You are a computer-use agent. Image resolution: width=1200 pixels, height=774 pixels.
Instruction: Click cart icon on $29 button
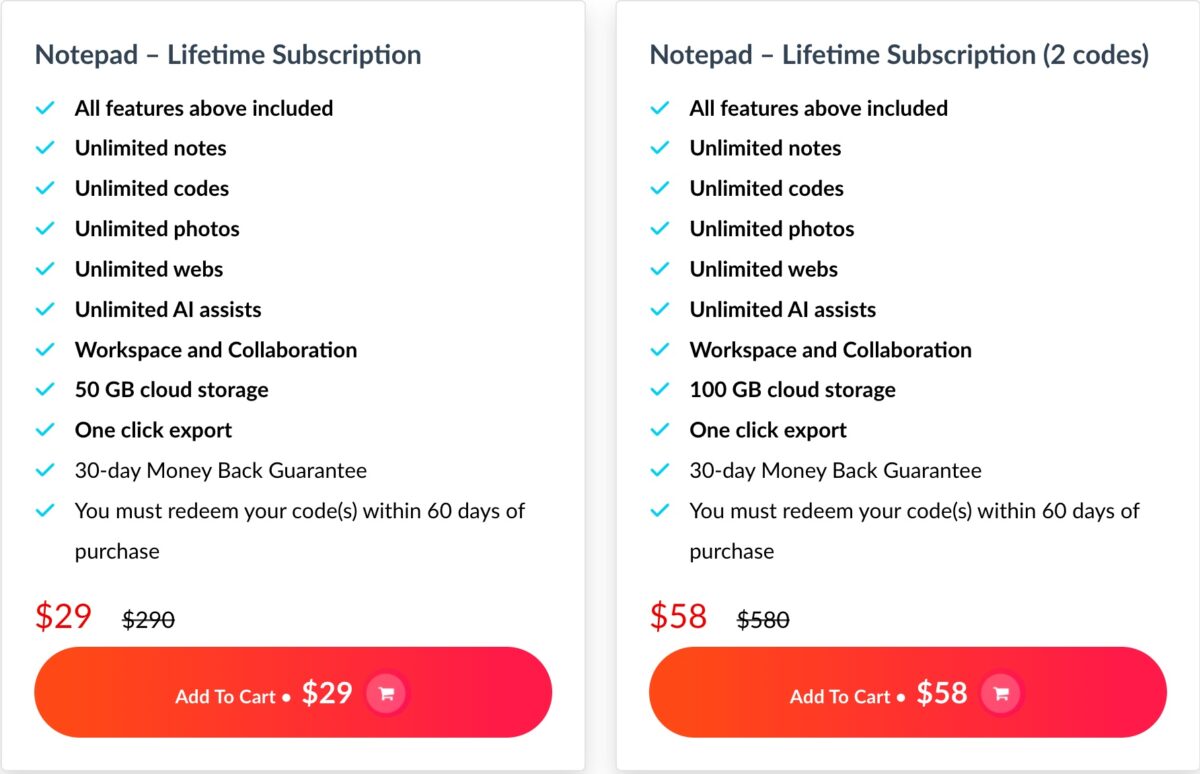click(x=387, y=693)
